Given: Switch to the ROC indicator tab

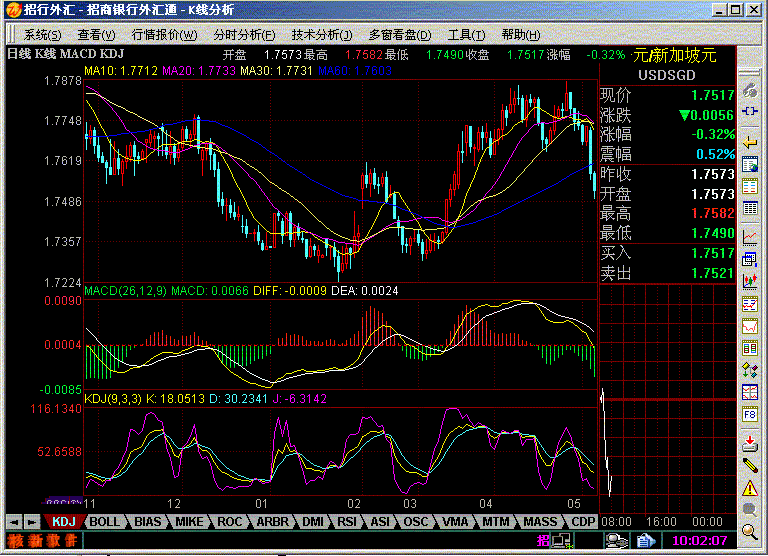Looking at the screenshot, I should coord(230,522).
